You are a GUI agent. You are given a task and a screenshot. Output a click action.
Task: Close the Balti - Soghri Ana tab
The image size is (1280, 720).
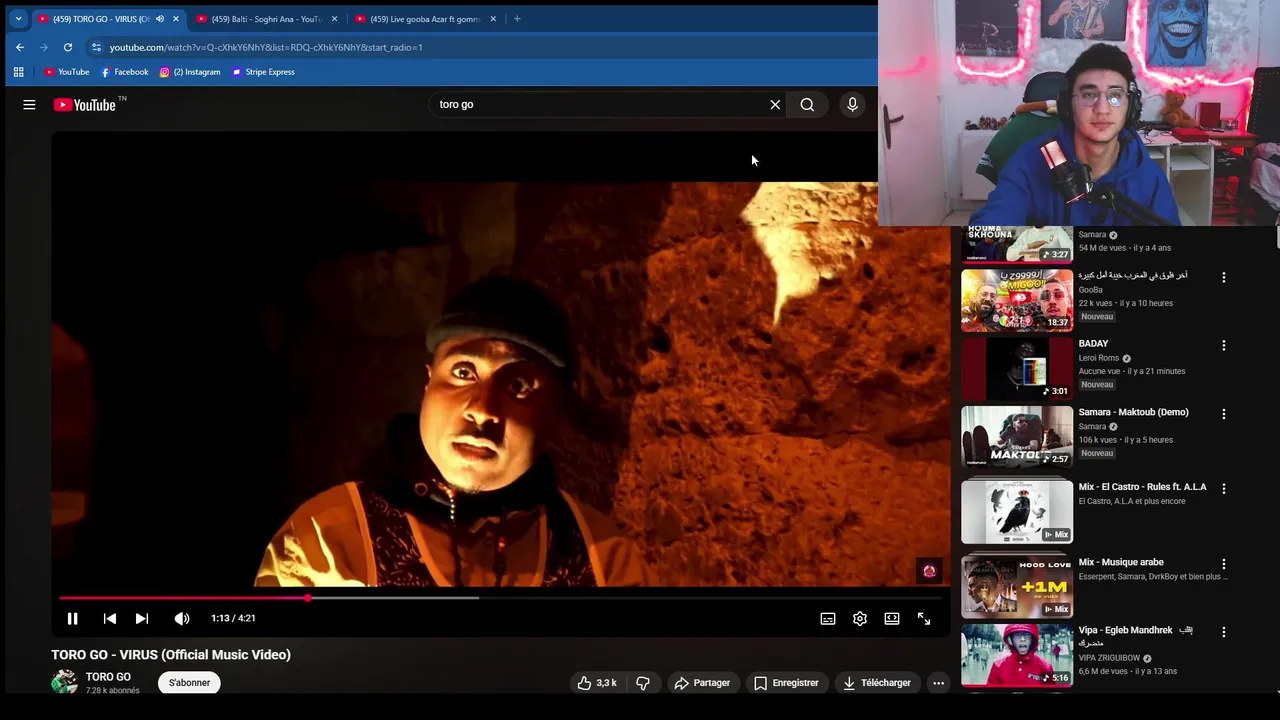(334, 19)
